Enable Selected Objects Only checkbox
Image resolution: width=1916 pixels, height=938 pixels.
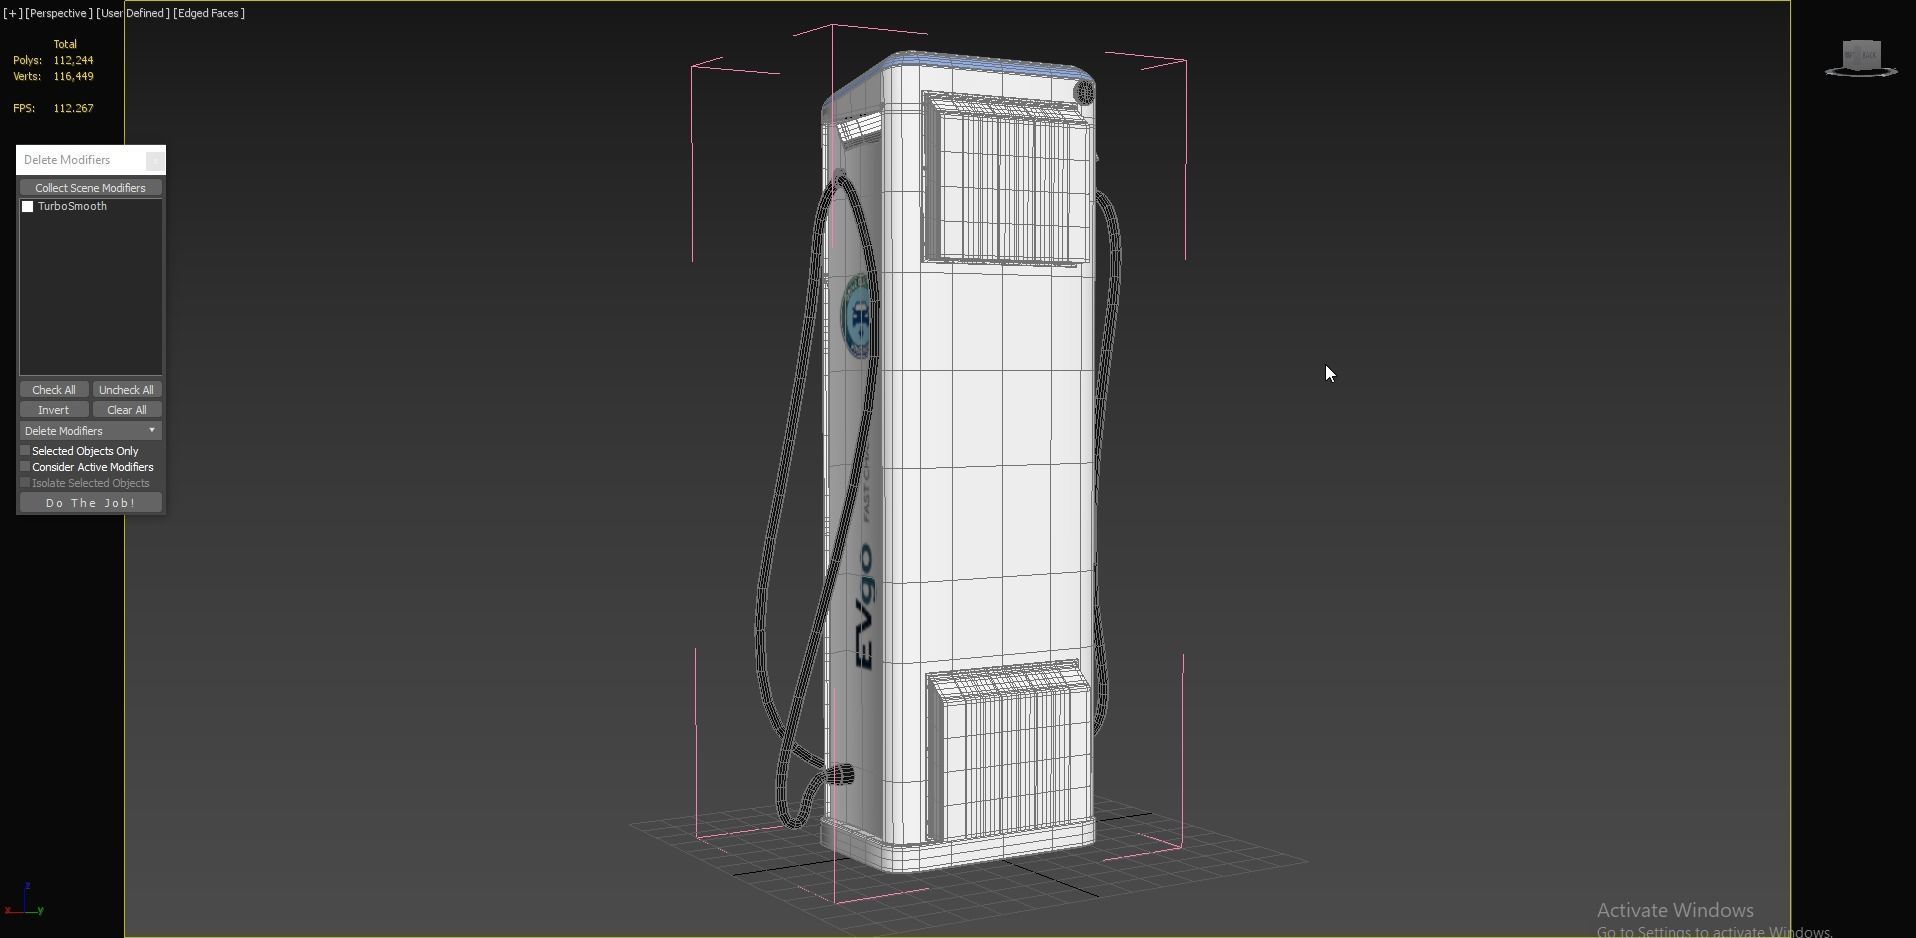[26, 451]
